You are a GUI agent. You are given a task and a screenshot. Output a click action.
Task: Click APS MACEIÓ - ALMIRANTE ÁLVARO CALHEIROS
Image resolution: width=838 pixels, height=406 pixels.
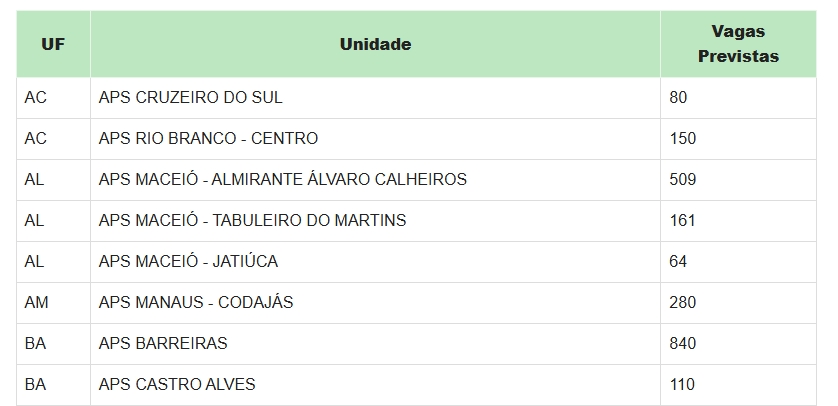(x=283, y=180)
